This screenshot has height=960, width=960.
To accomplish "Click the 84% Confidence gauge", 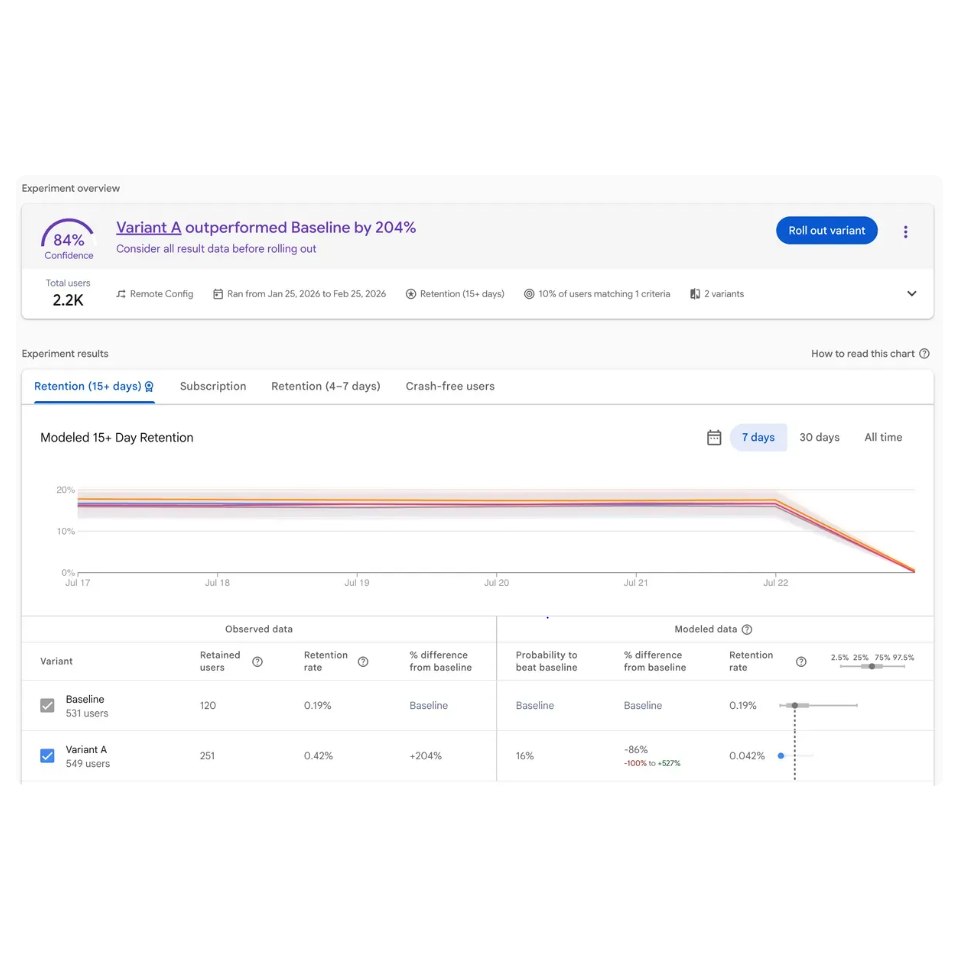I will point(68,239).
